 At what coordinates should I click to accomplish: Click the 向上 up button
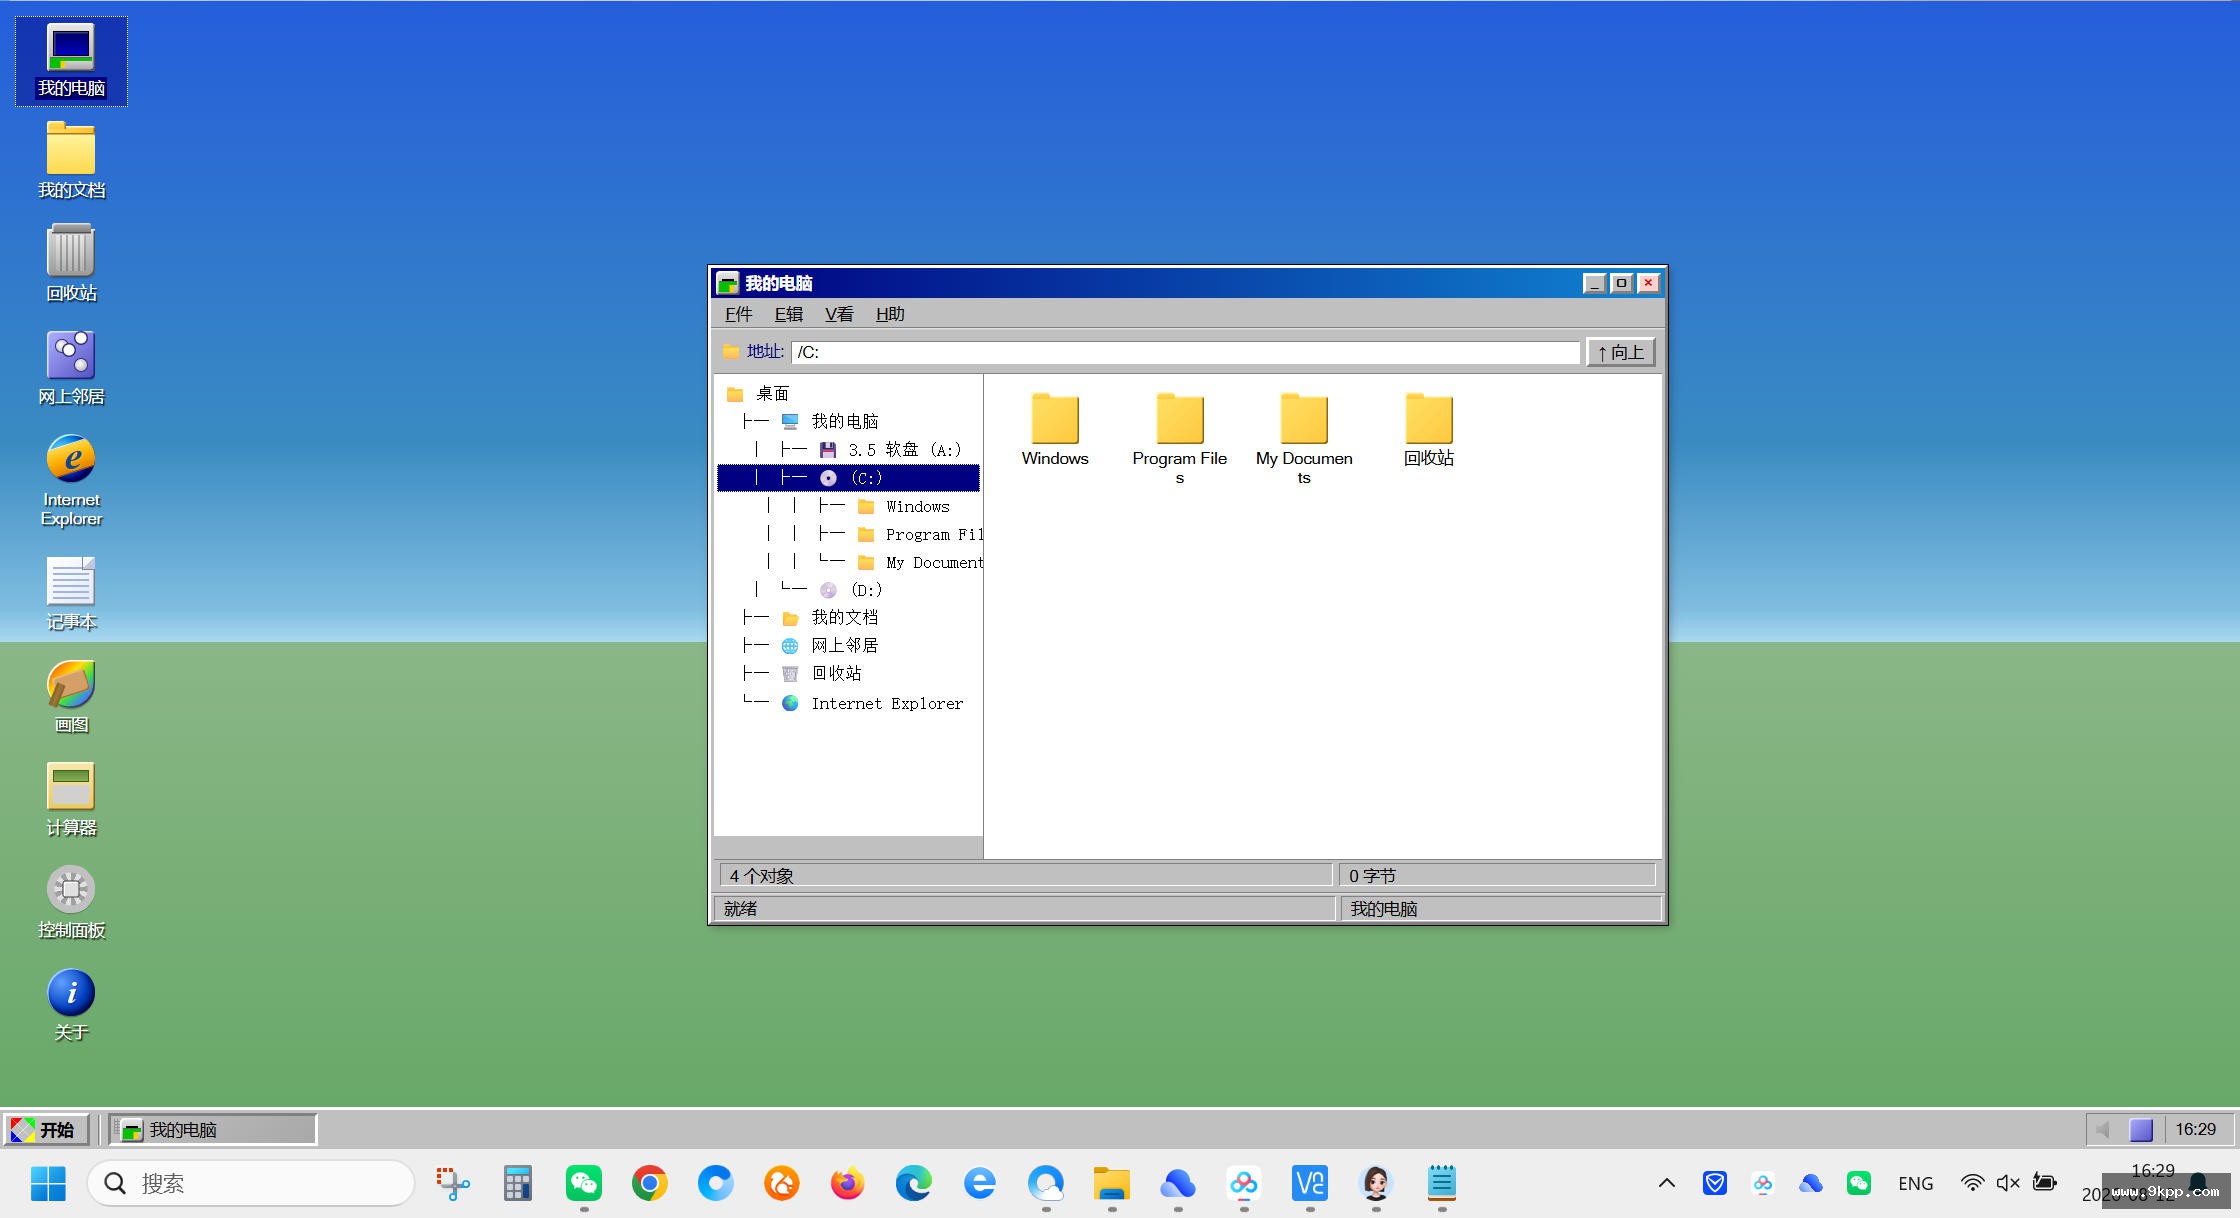coord(1620,352)
